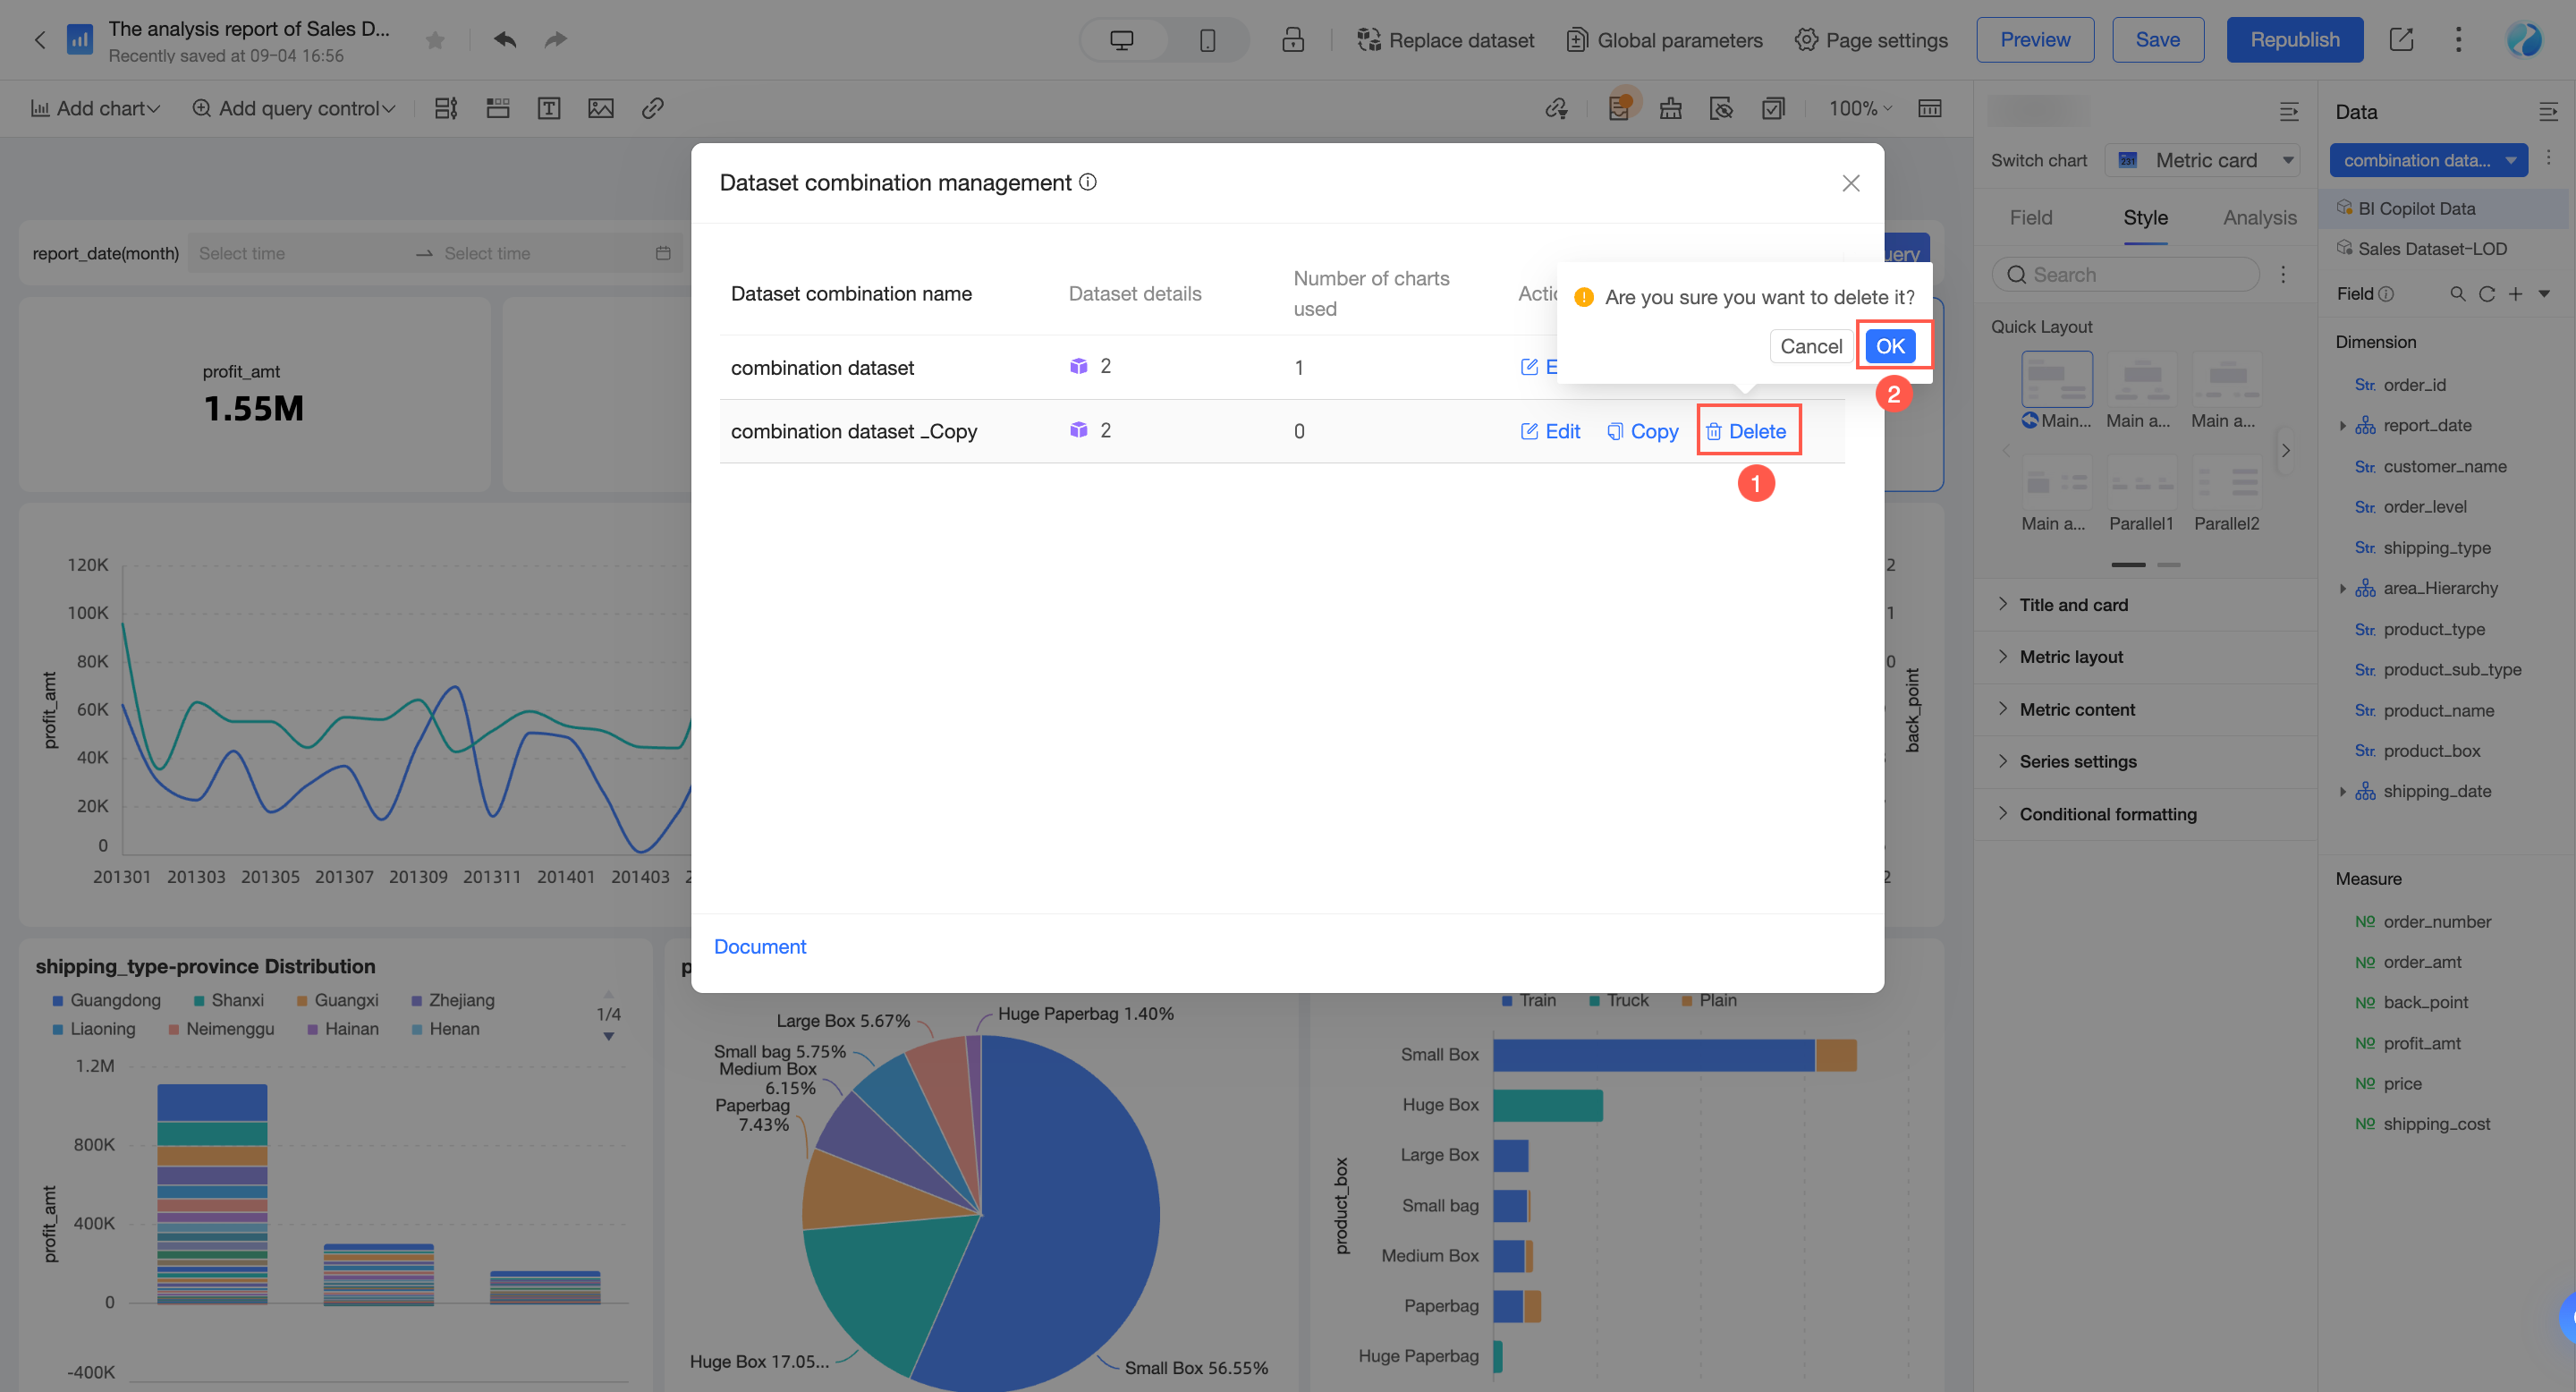Switch to desktop layout view
2576x1392 pixels.
[1121, 40]
